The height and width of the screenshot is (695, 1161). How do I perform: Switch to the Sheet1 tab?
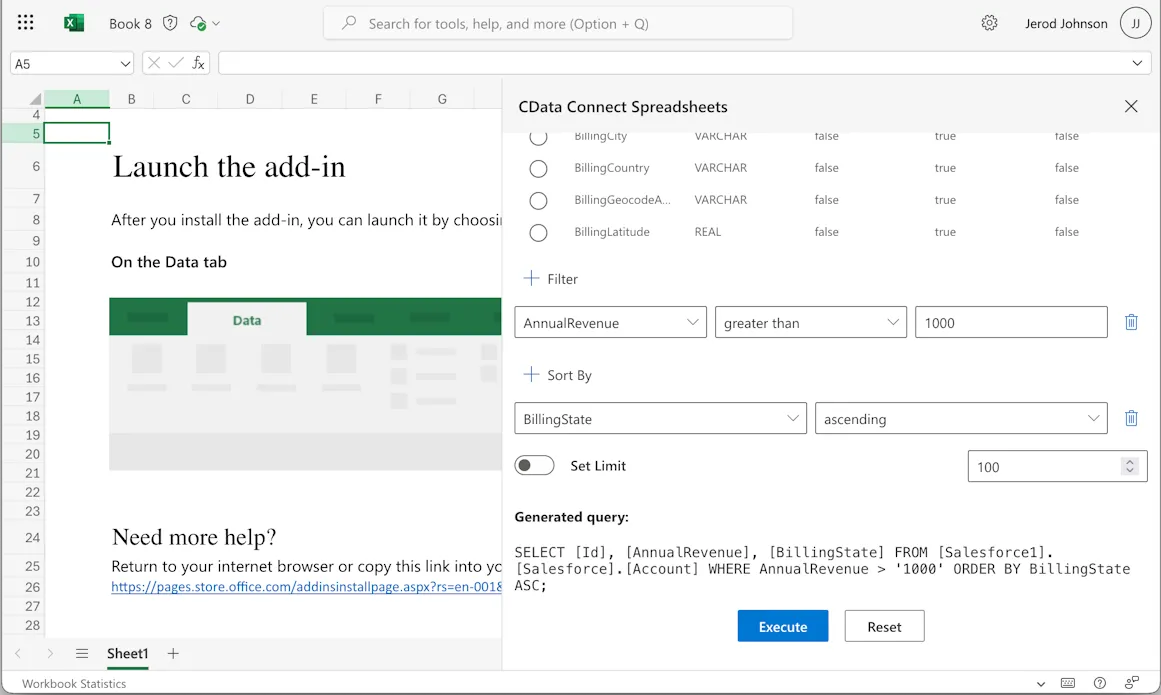tap(127, 653)
